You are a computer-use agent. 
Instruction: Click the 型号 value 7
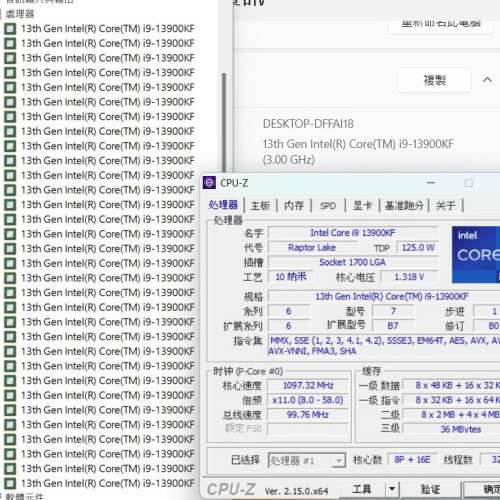click(393, 311)
